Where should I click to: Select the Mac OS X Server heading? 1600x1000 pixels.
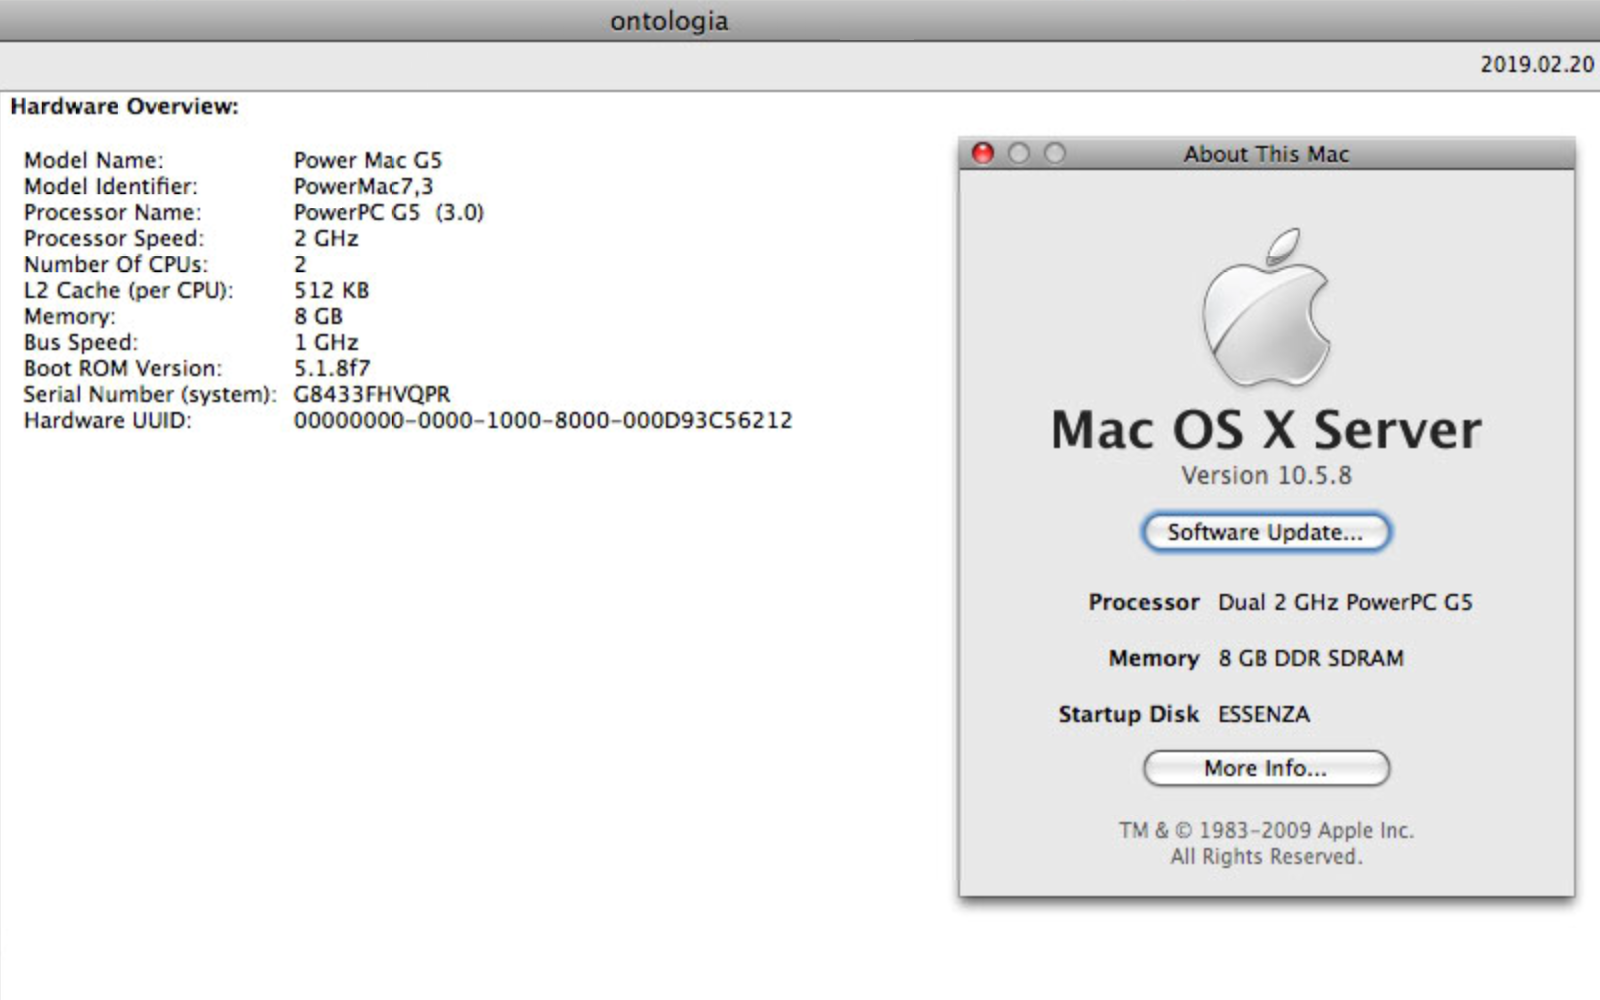(x=1266, y=430)
